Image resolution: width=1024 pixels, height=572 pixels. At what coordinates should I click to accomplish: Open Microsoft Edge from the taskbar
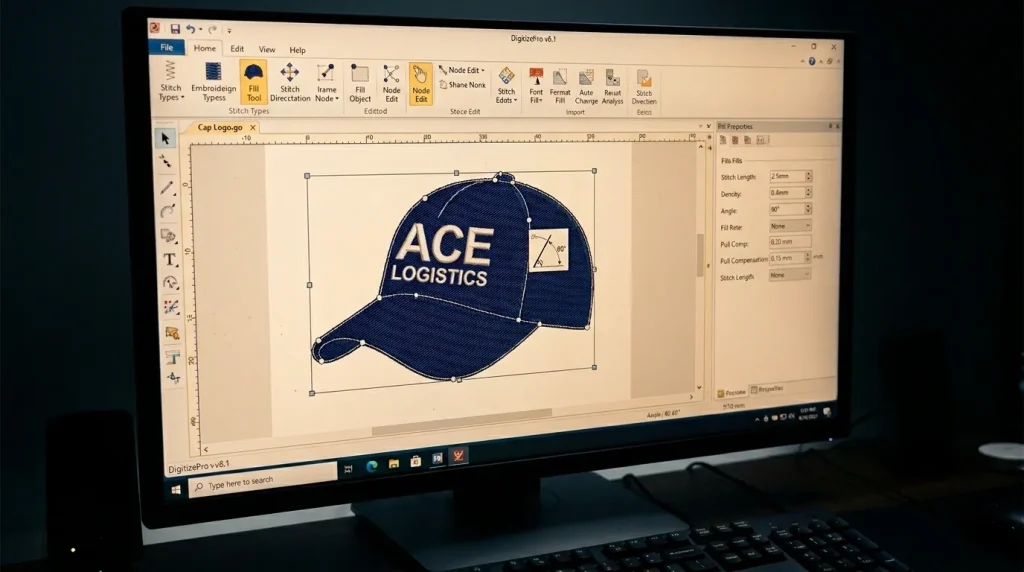372,466
